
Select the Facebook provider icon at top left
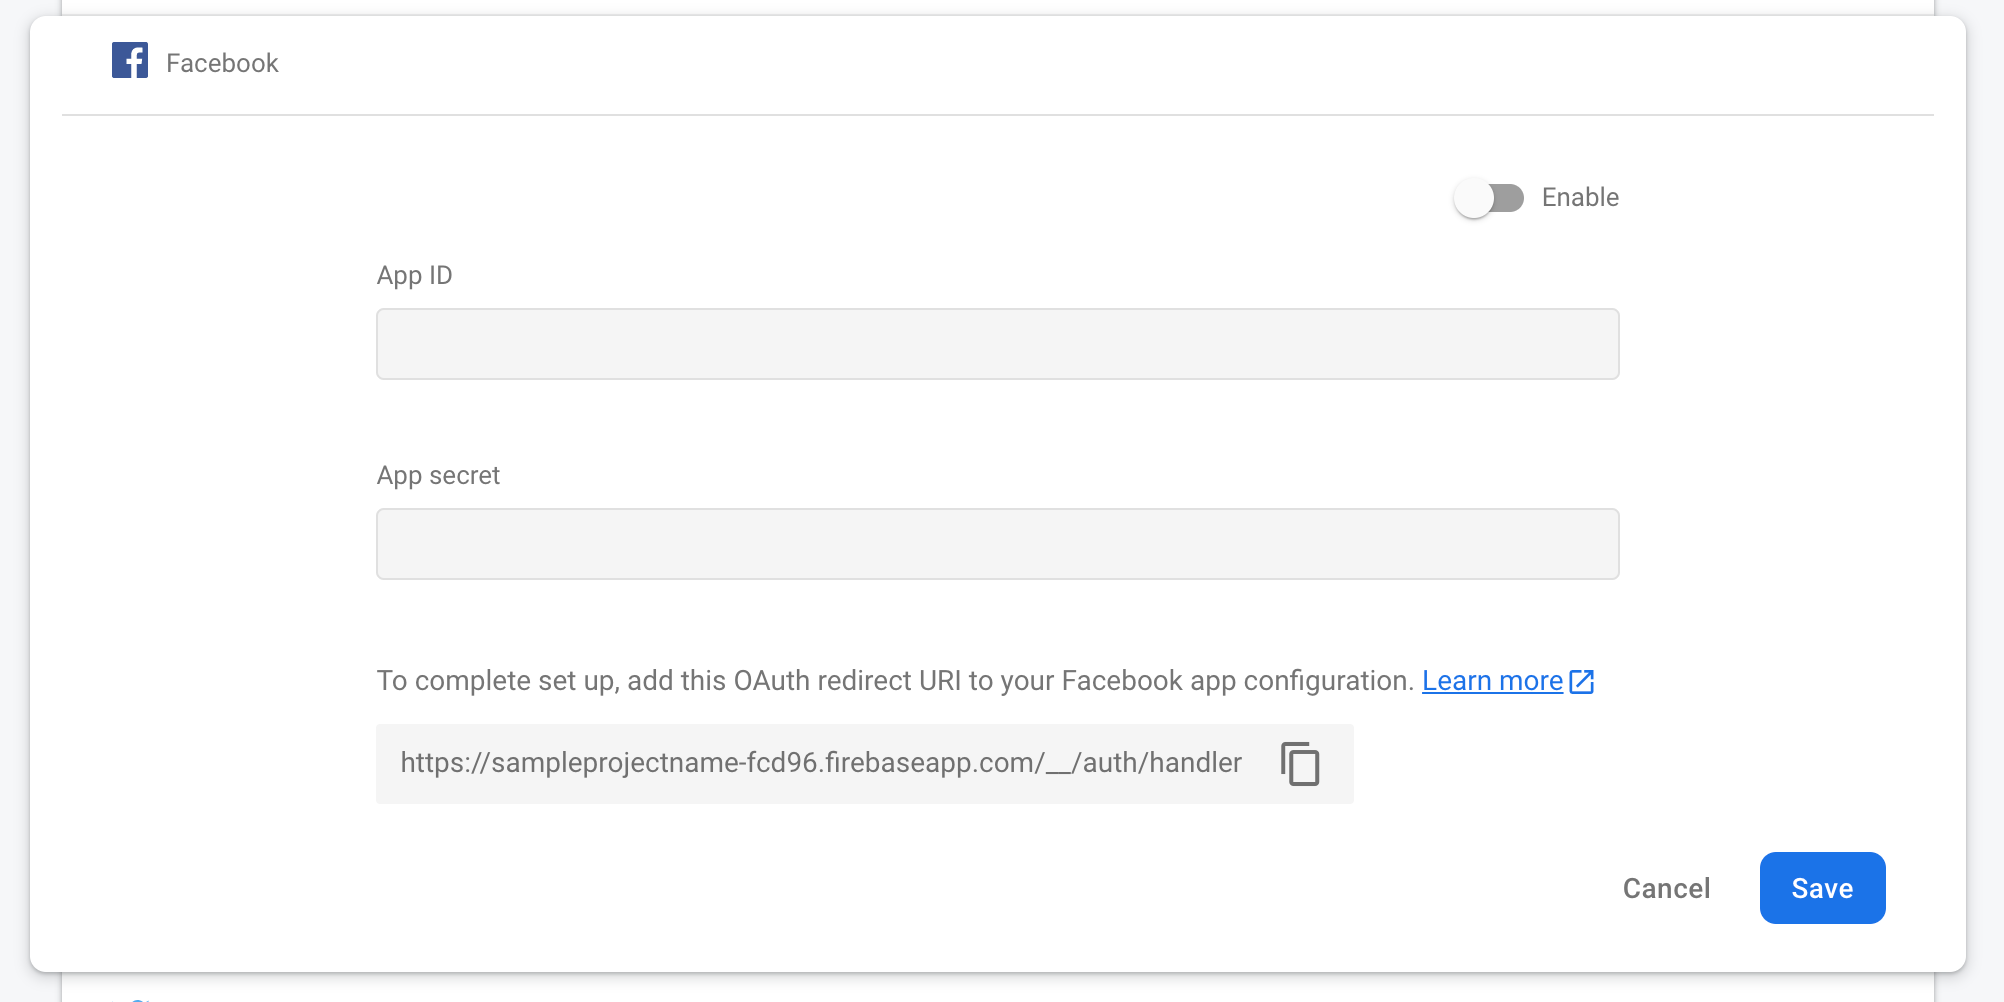click(x=130, y=62)
